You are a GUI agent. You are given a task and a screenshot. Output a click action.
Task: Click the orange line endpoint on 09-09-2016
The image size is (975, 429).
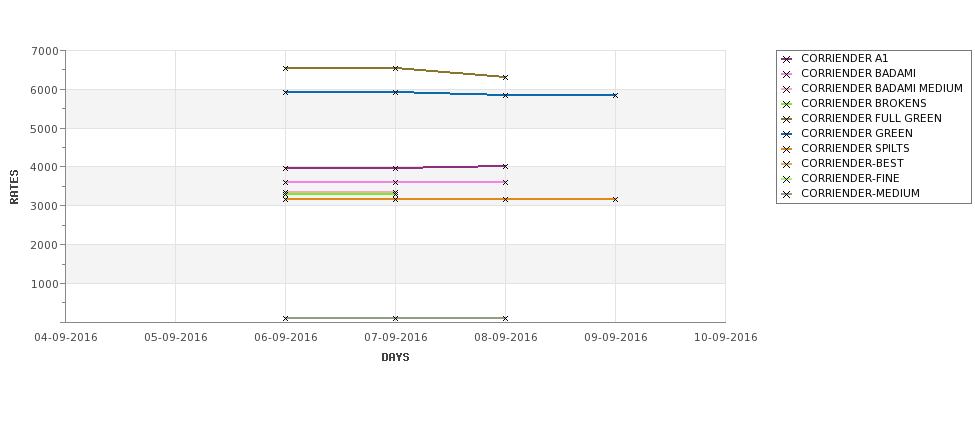coord(616,200)
